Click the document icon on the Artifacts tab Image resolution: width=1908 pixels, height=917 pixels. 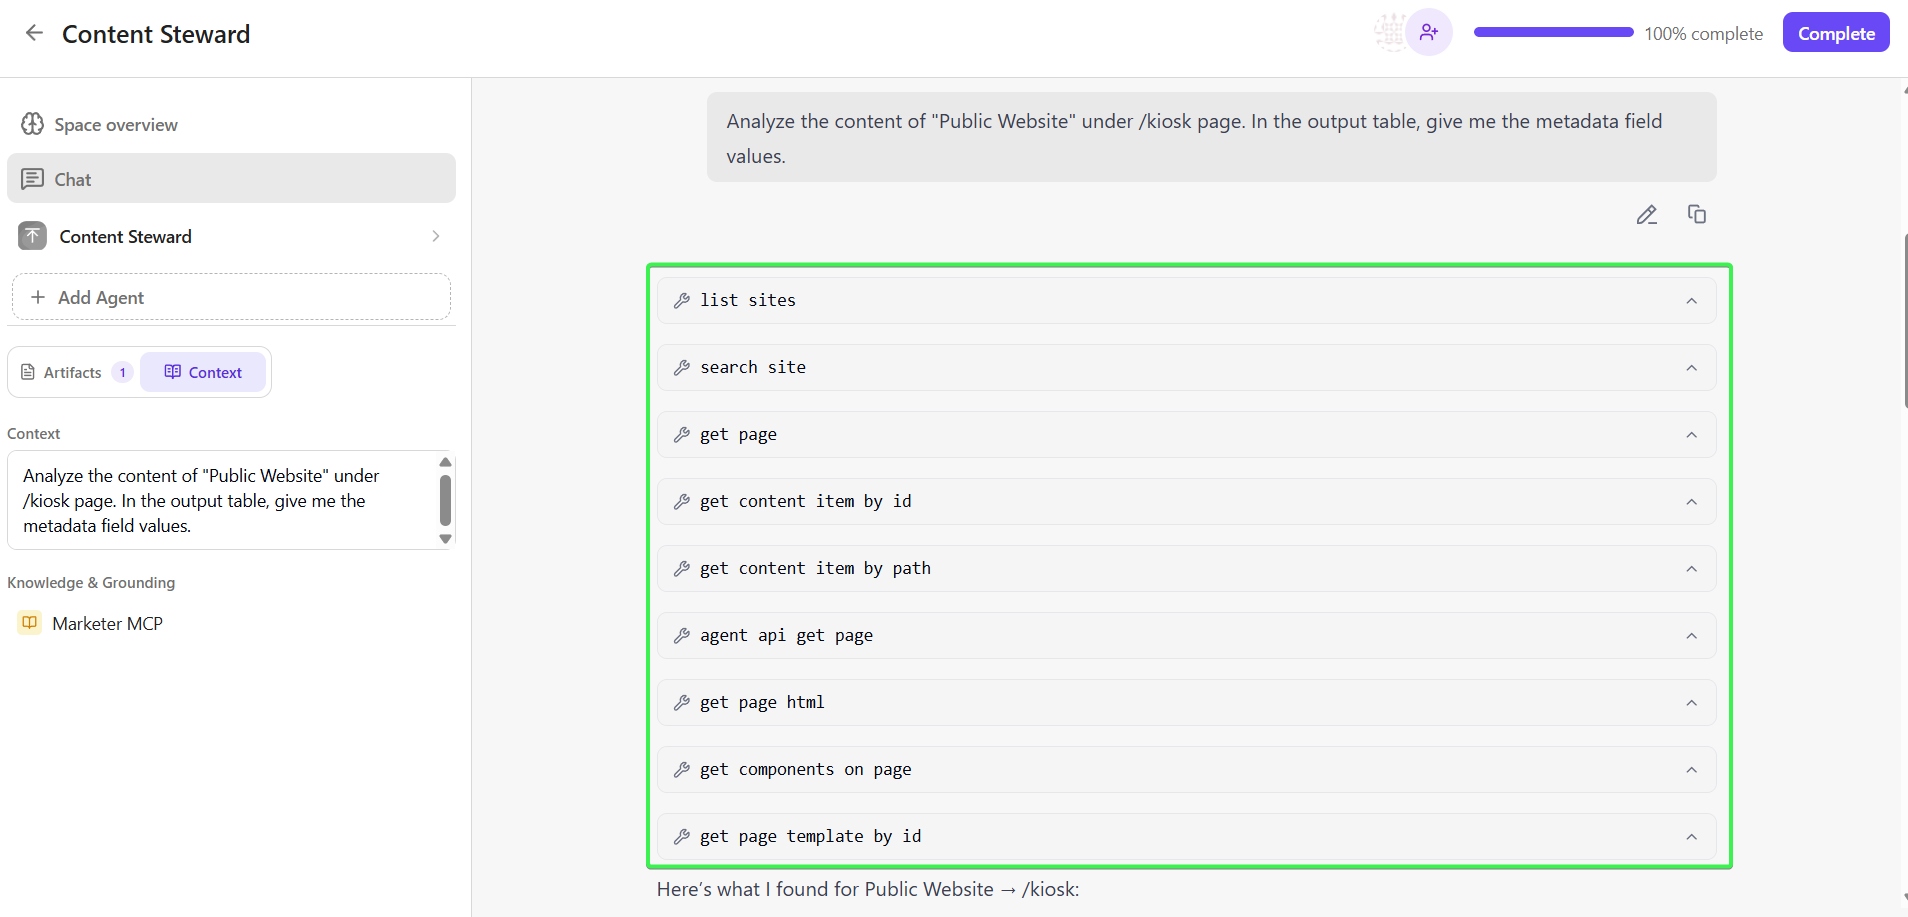(28, 371)
